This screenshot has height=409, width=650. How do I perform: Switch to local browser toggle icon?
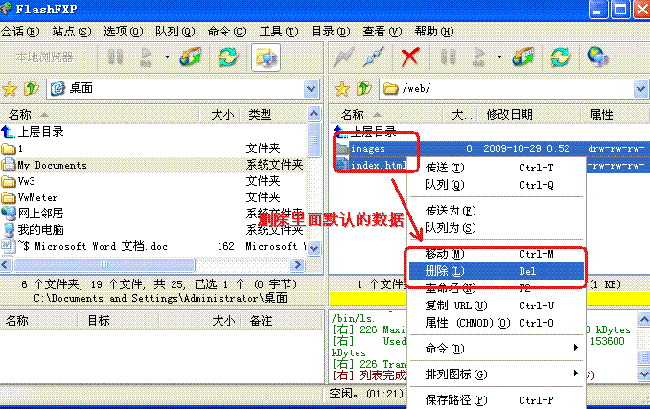pos(266,57)
